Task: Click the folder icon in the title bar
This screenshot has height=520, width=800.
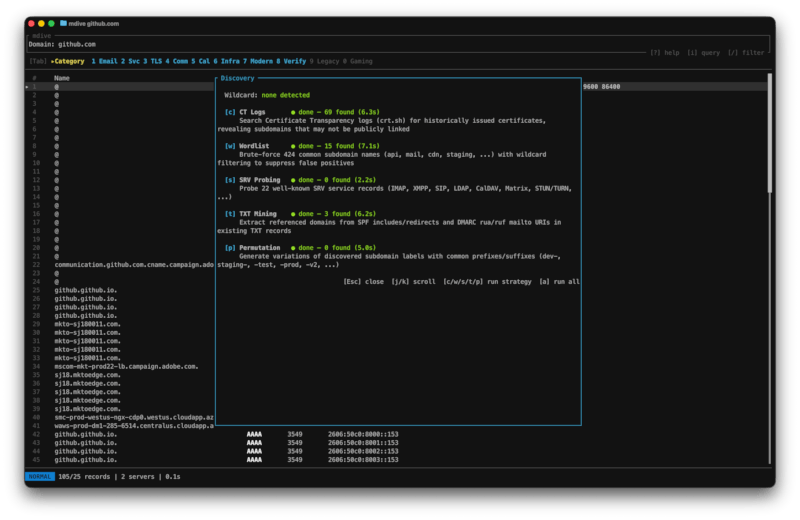Action: (x=63, y=23)
